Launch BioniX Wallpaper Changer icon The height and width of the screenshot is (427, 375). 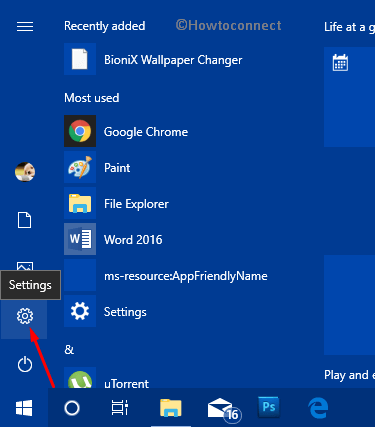[80, 59]
